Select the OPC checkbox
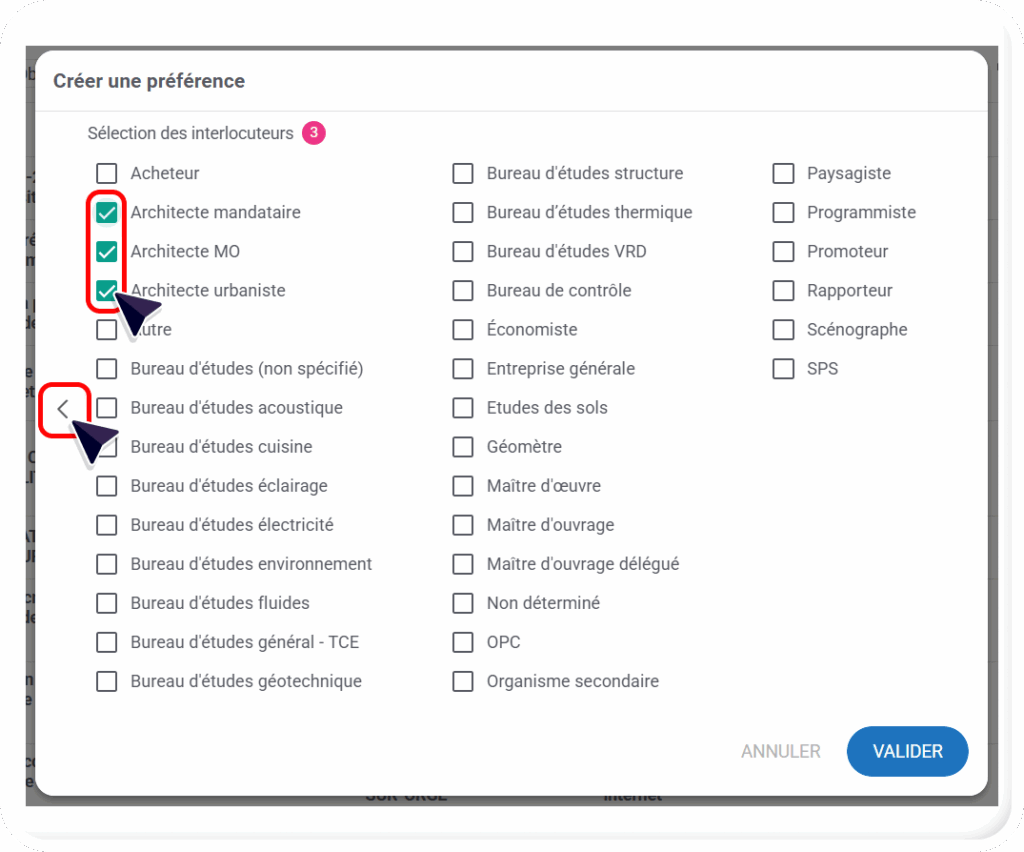Screen dimensions: 1024x852 (x=463, y=642)
